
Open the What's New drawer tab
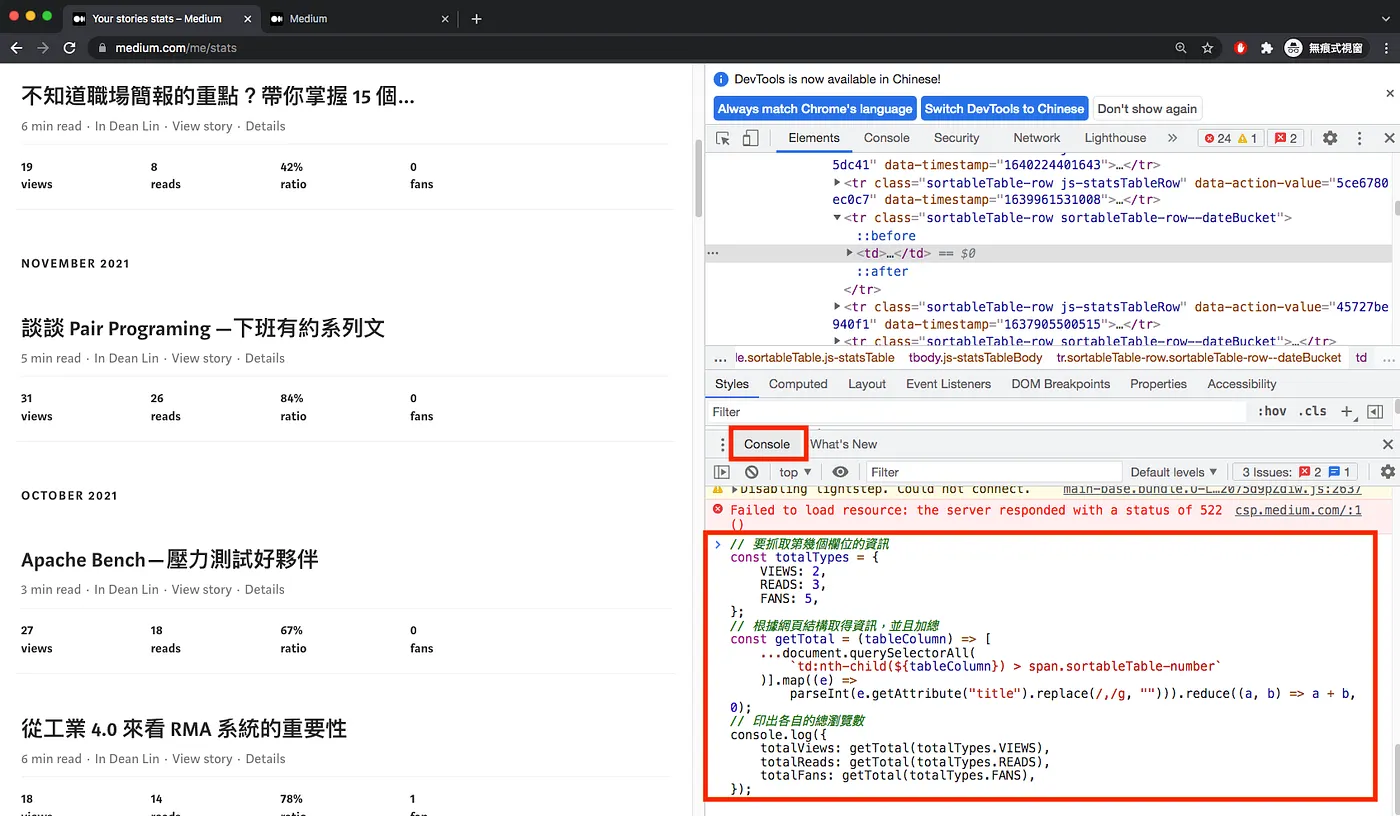point(843,444)
